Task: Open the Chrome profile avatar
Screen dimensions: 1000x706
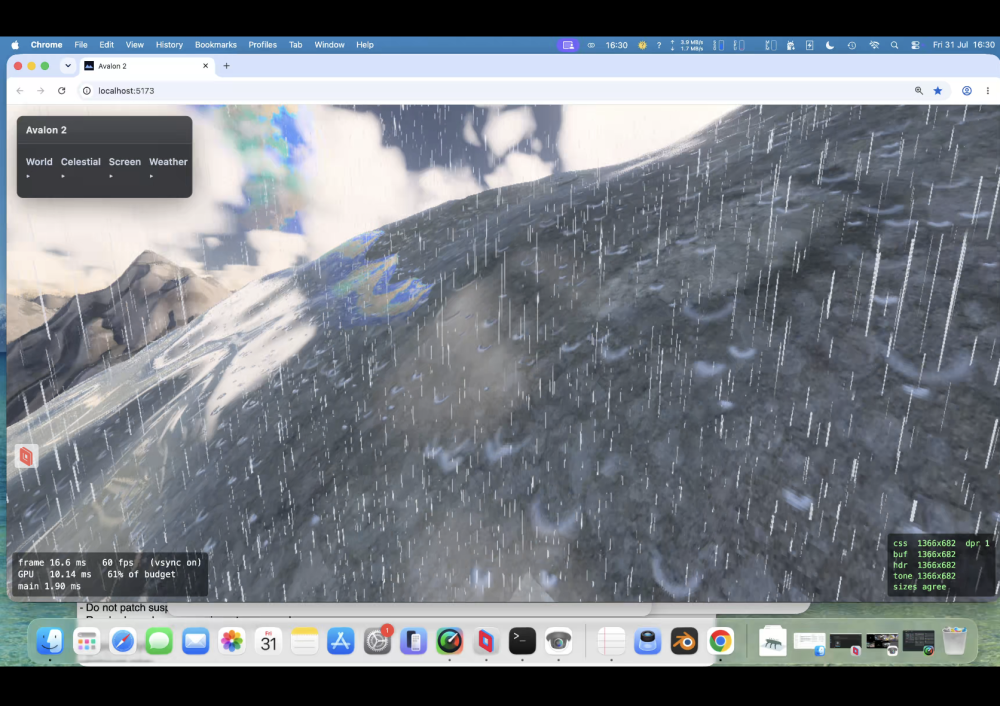Action: 967,91
